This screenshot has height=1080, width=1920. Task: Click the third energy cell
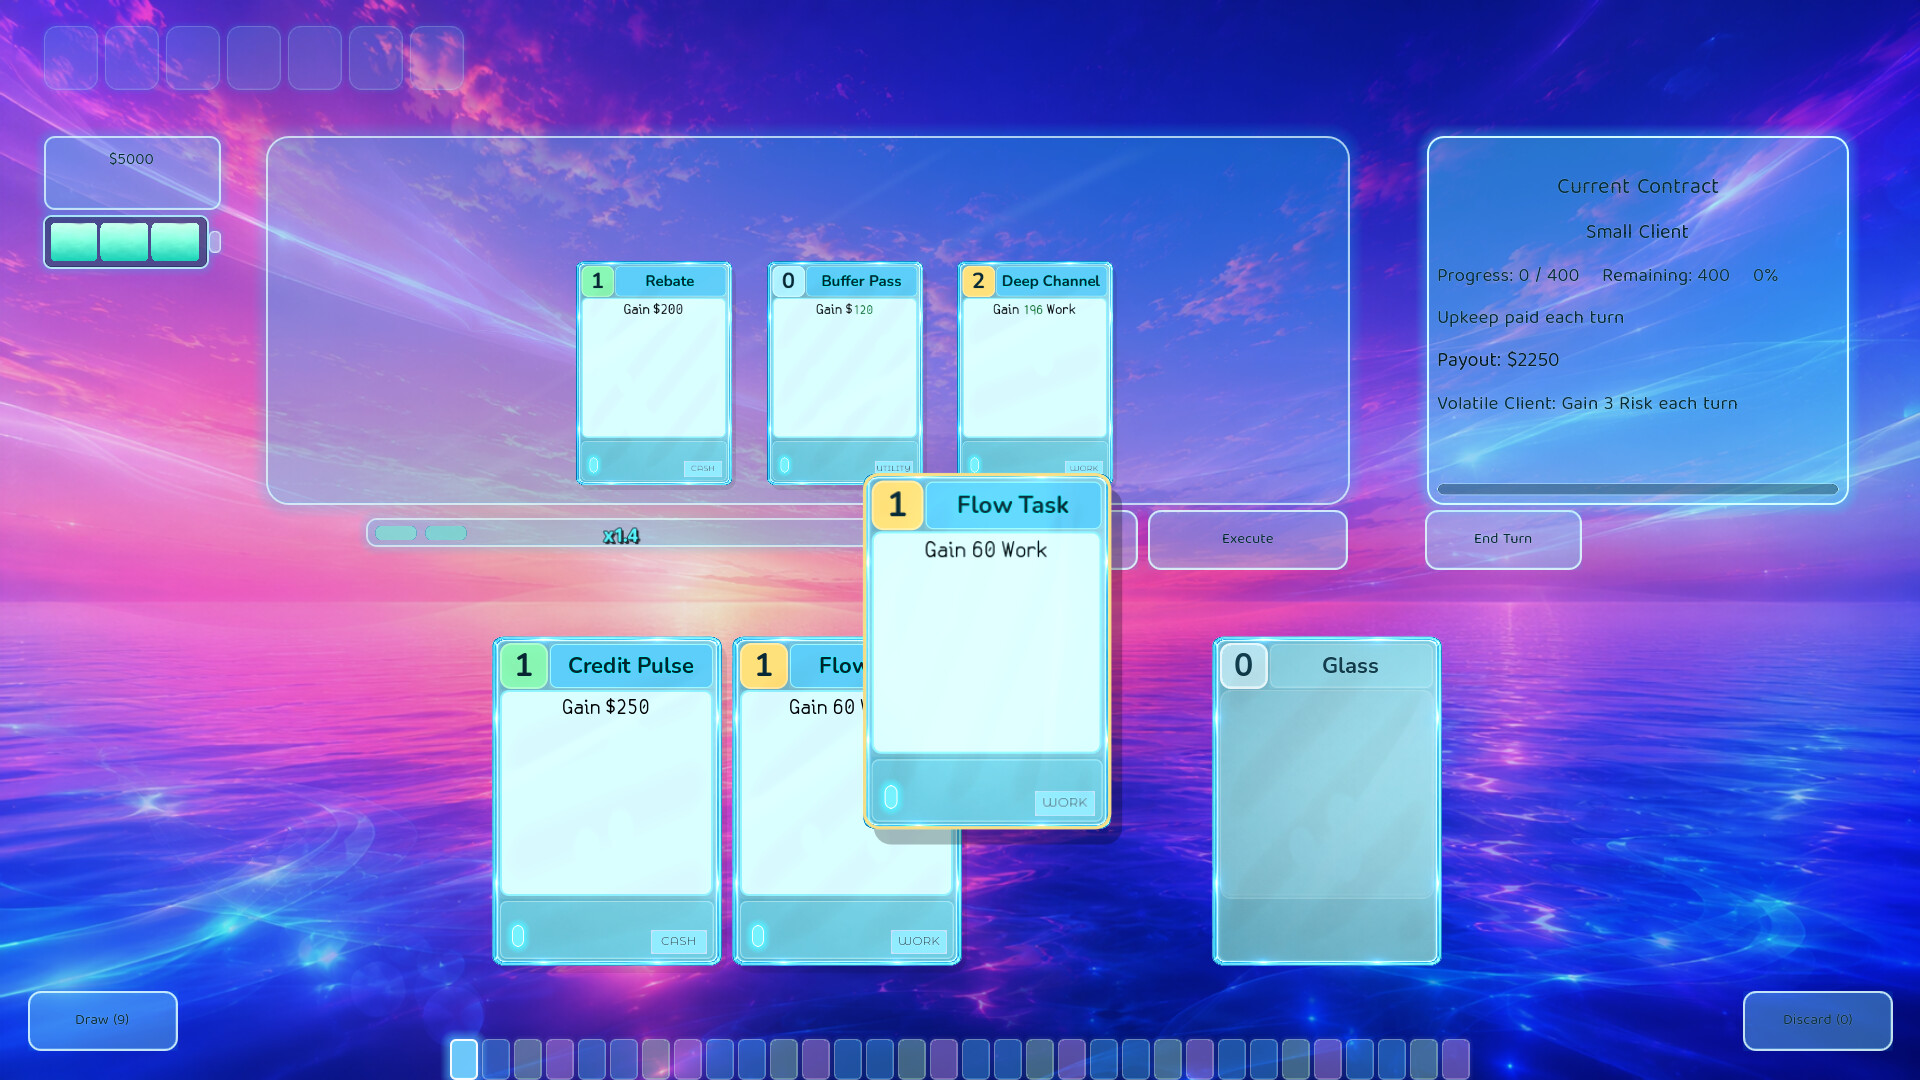[x=176, y=242]
